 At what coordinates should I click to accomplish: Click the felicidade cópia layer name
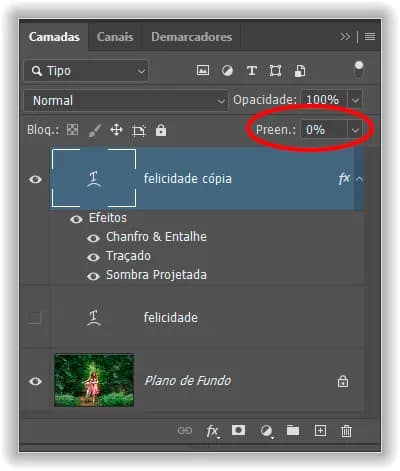pos(188,179)
